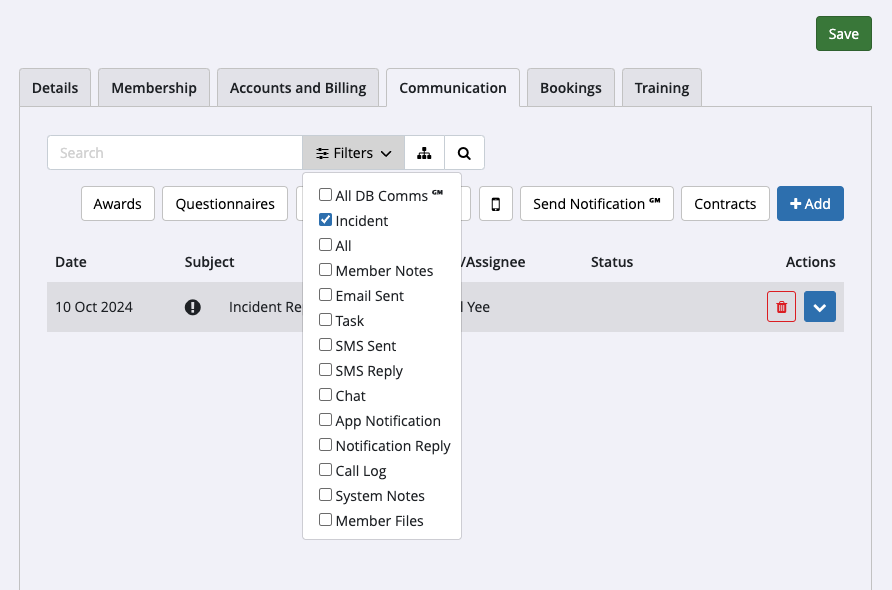This screenshot has height=590, width=892.
Task: Collapse the Filters dropdown menu
Action: (x=353, y=153)
